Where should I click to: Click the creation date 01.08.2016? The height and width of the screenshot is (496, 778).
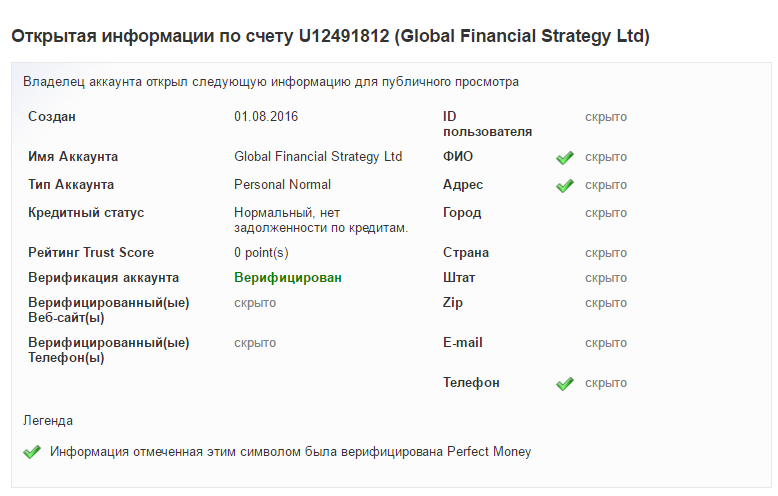click(266, 117)
